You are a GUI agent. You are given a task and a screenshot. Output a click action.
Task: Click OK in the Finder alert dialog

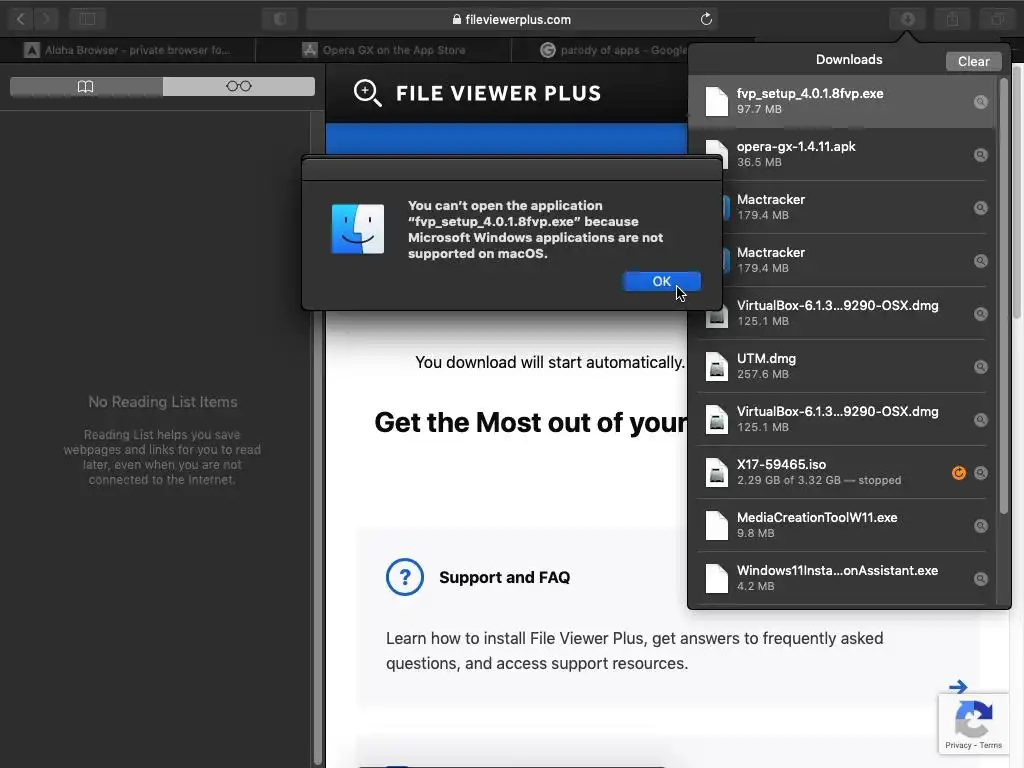pos(662,281)
